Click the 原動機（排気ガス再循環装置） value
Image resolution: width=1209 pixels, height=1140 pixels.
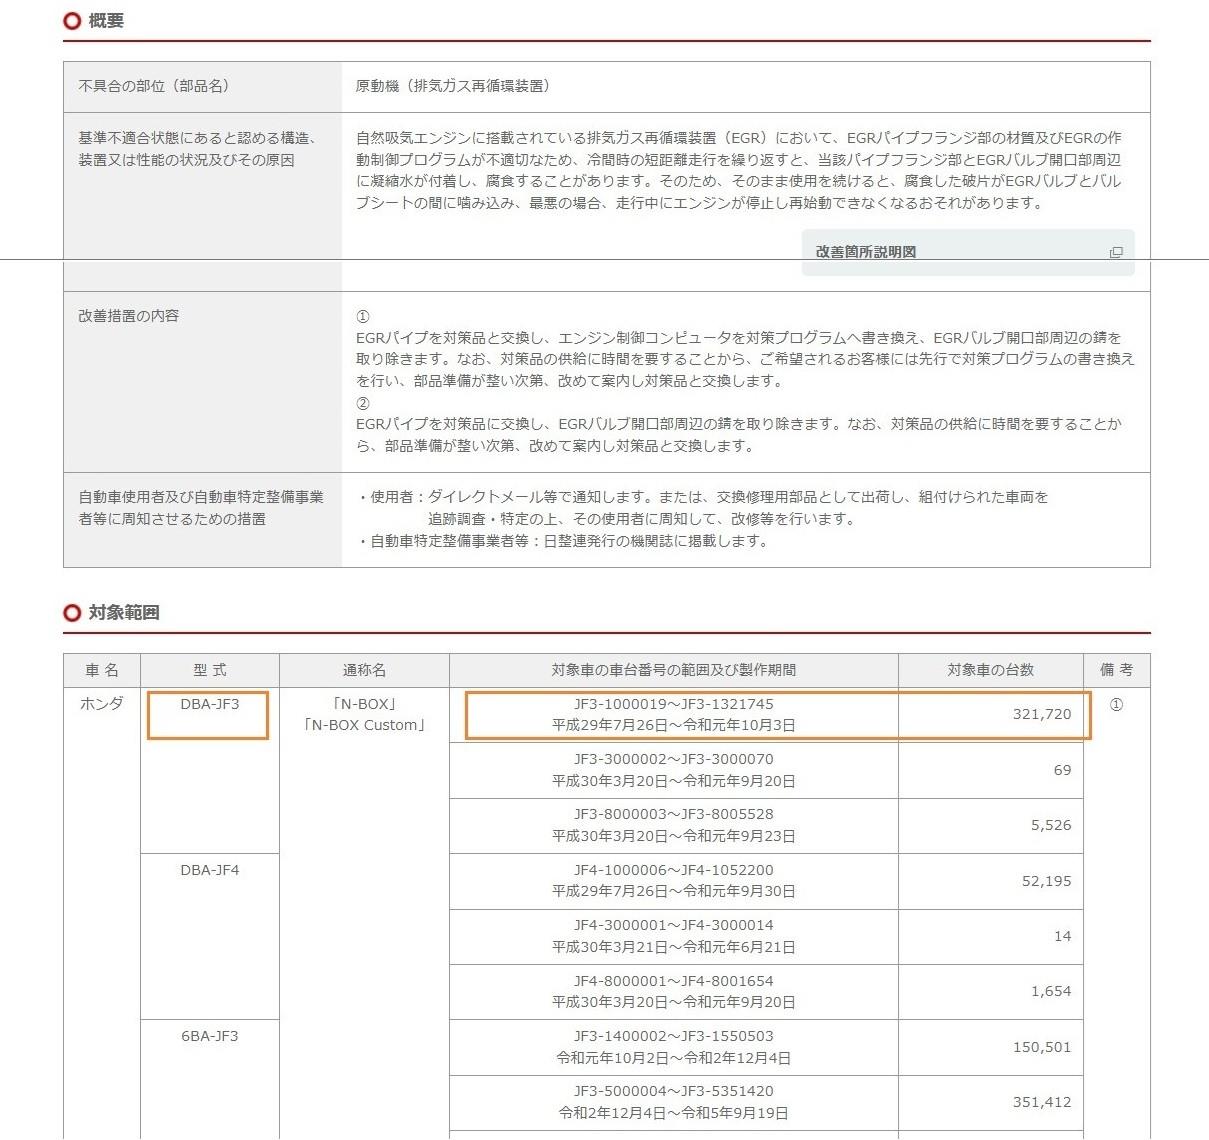pos(454,86)
